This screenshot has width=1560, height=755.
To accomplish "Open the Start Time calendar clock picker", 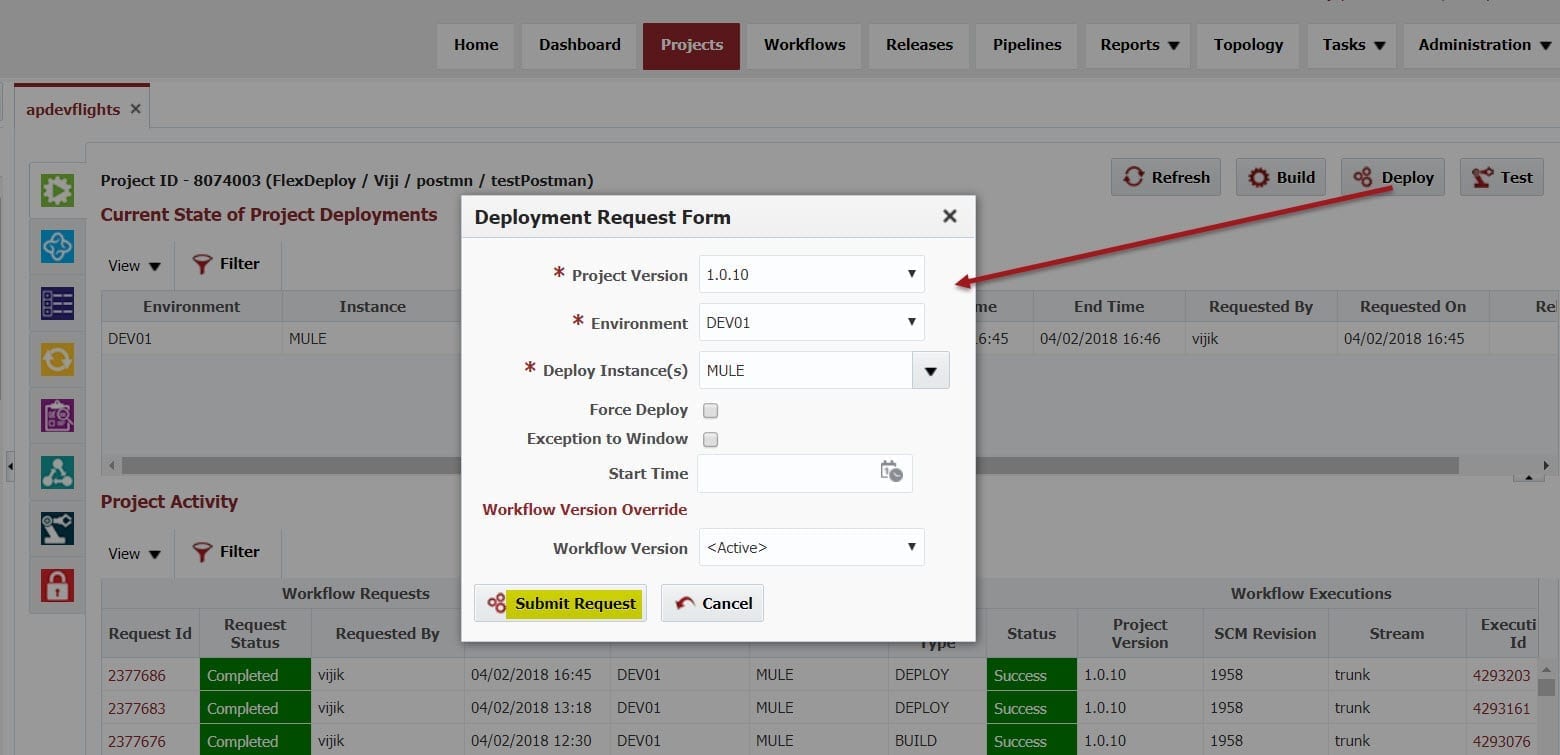I will pos(891,472).
